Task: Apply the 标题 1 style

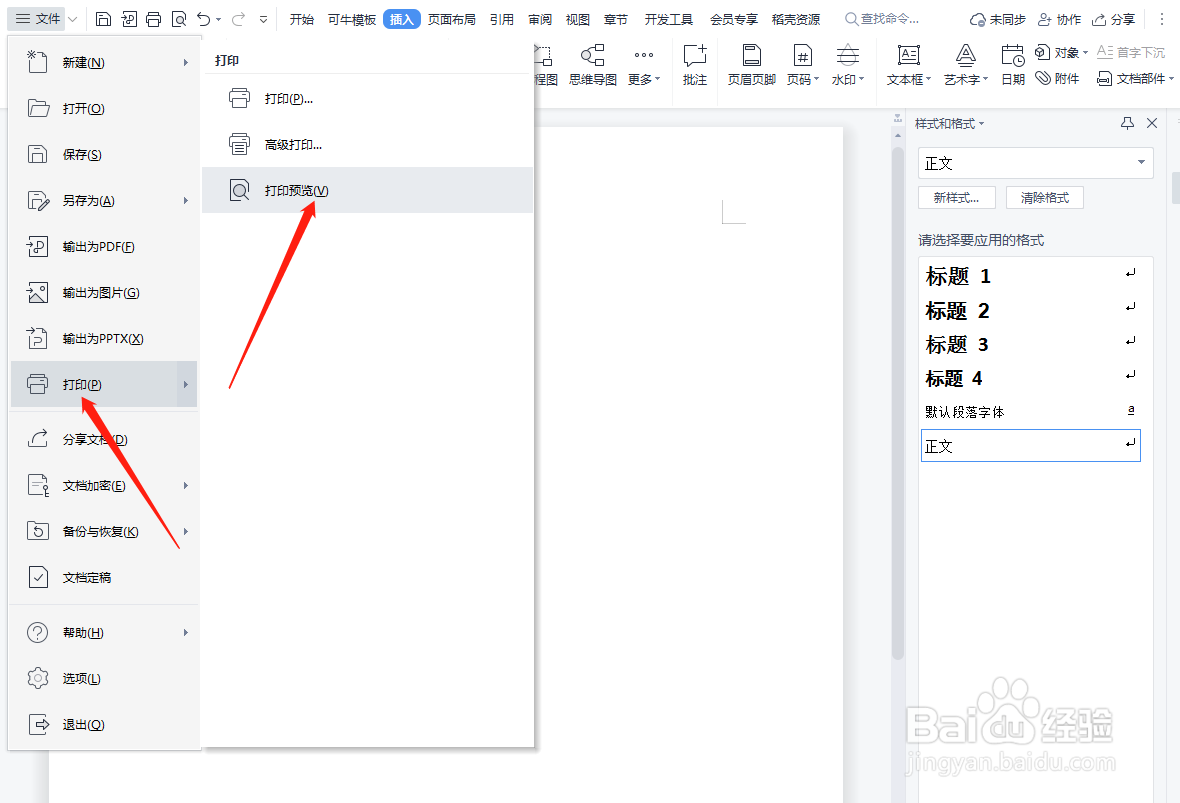Action: (1031, 276)
